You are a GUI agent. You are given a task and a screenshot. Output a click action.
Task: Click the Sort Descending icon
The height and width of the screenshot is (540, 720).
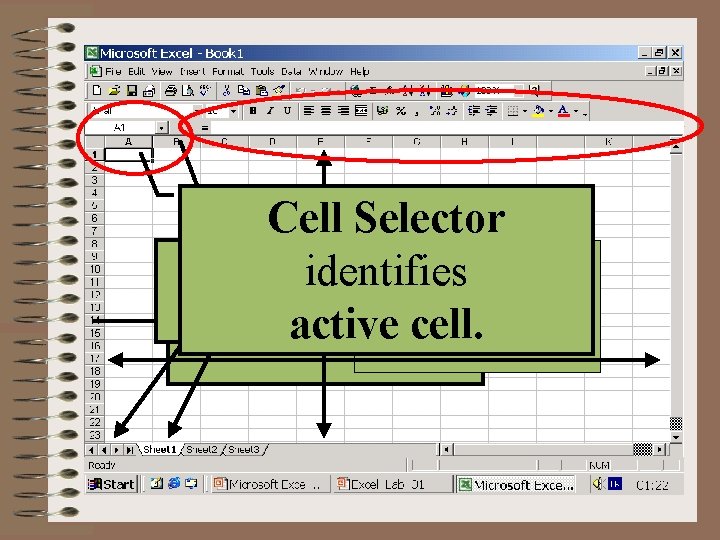(x=425, y=90)
